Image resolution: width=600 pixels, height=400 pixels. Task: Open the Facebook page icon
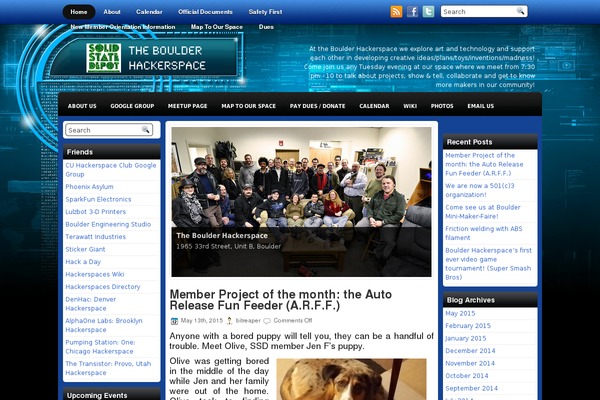coord(412,11)
